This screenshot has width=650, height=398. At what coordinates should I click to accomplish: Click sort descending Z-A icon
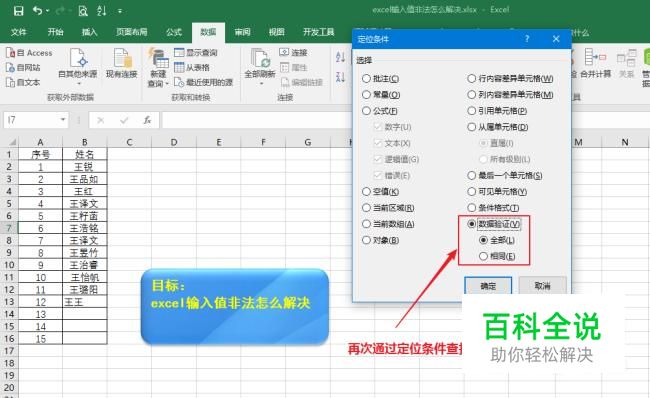point(340,77)
